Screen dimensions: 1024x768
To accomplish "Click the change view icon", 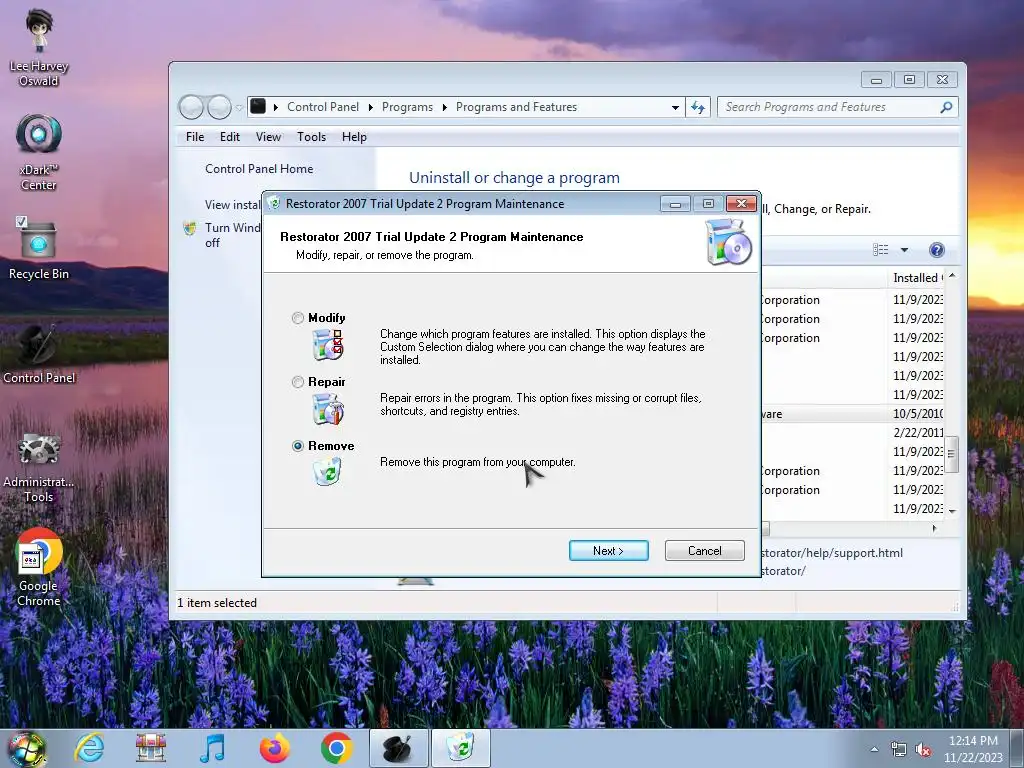I will pos(881,249).
